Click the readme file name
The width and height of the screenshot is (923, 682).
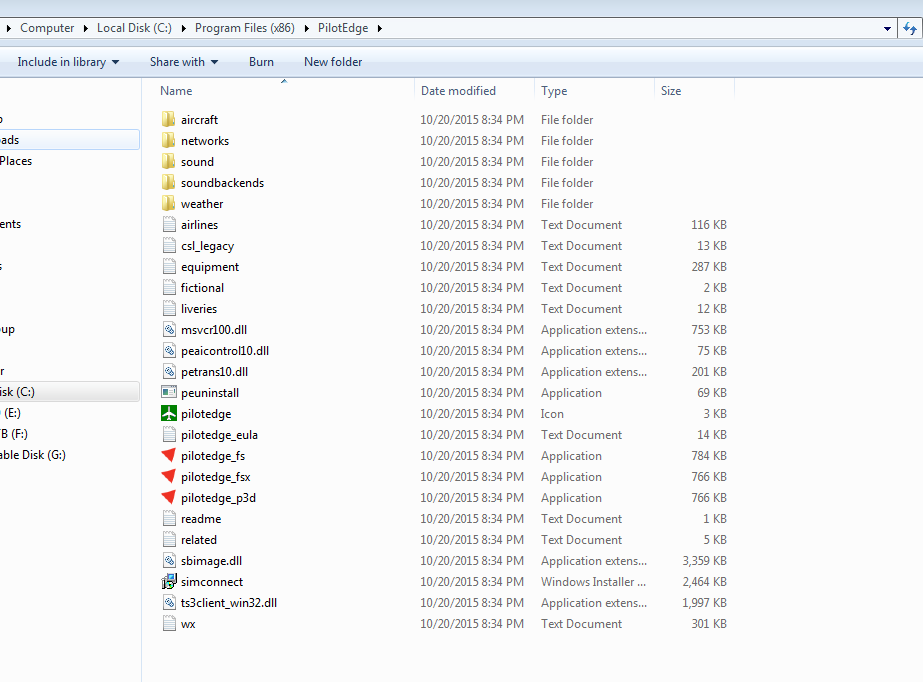201,519
